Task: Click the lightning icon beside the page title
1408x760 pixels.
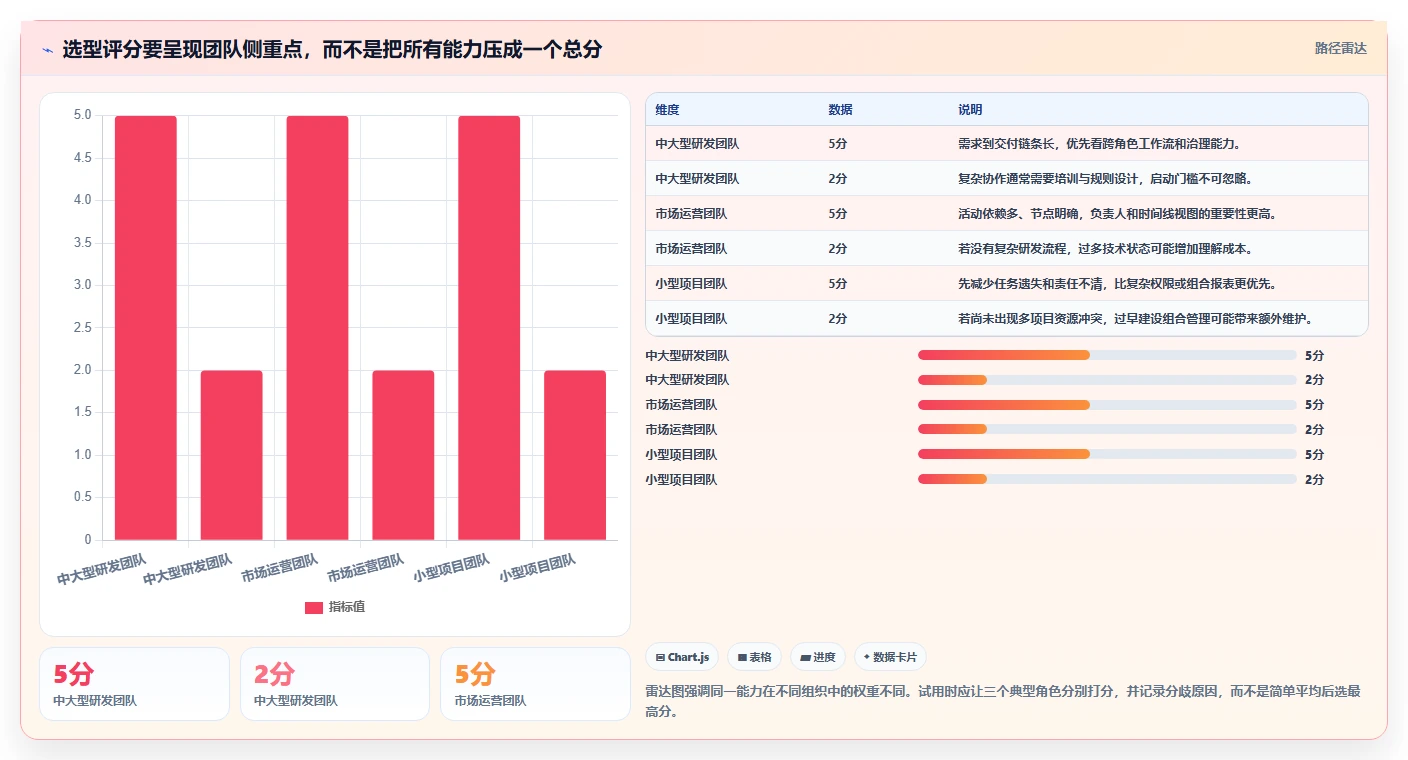Action: coord(47,50)
